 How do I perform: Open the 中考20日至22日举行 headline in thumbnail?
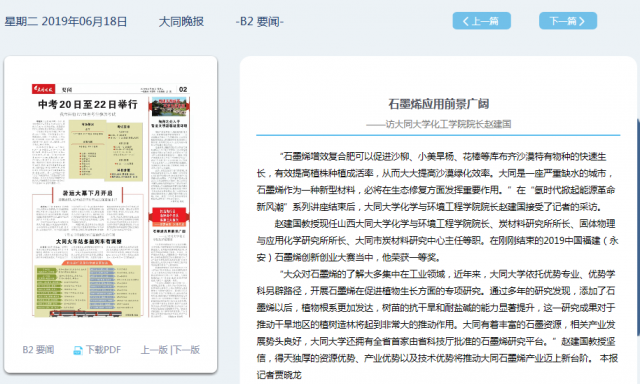(88, 104)
